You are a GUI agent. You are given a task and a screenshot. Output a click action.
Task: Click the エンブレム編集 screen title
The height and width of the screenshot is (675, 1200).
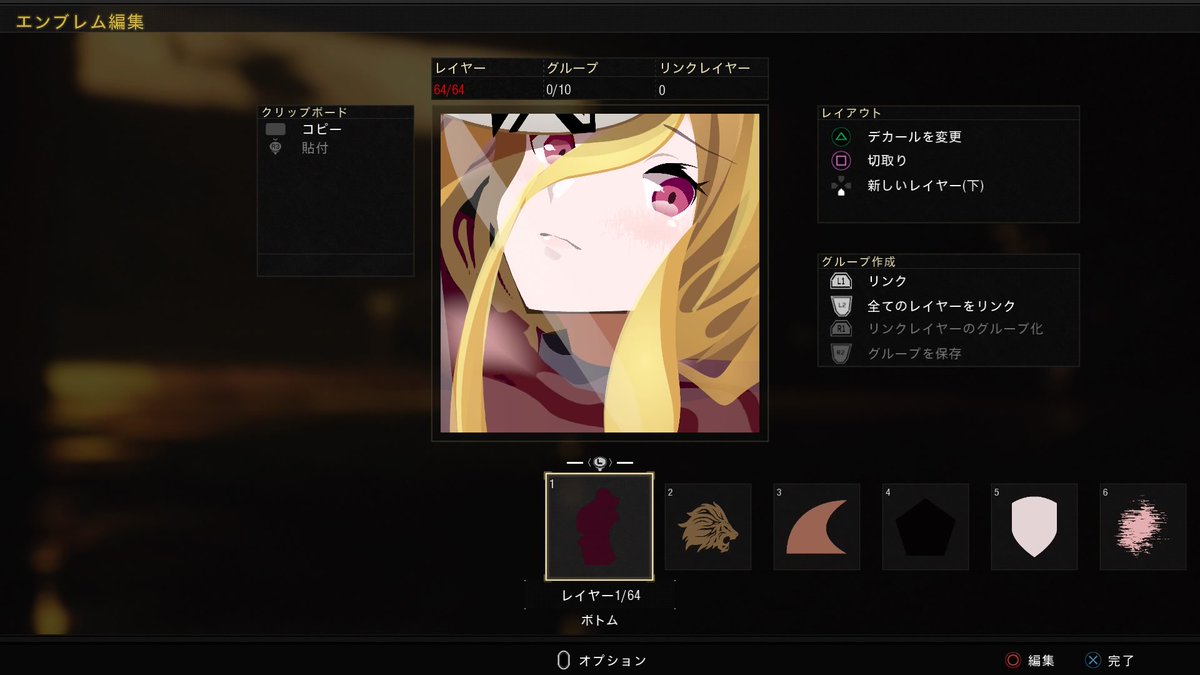pos(80,21)
